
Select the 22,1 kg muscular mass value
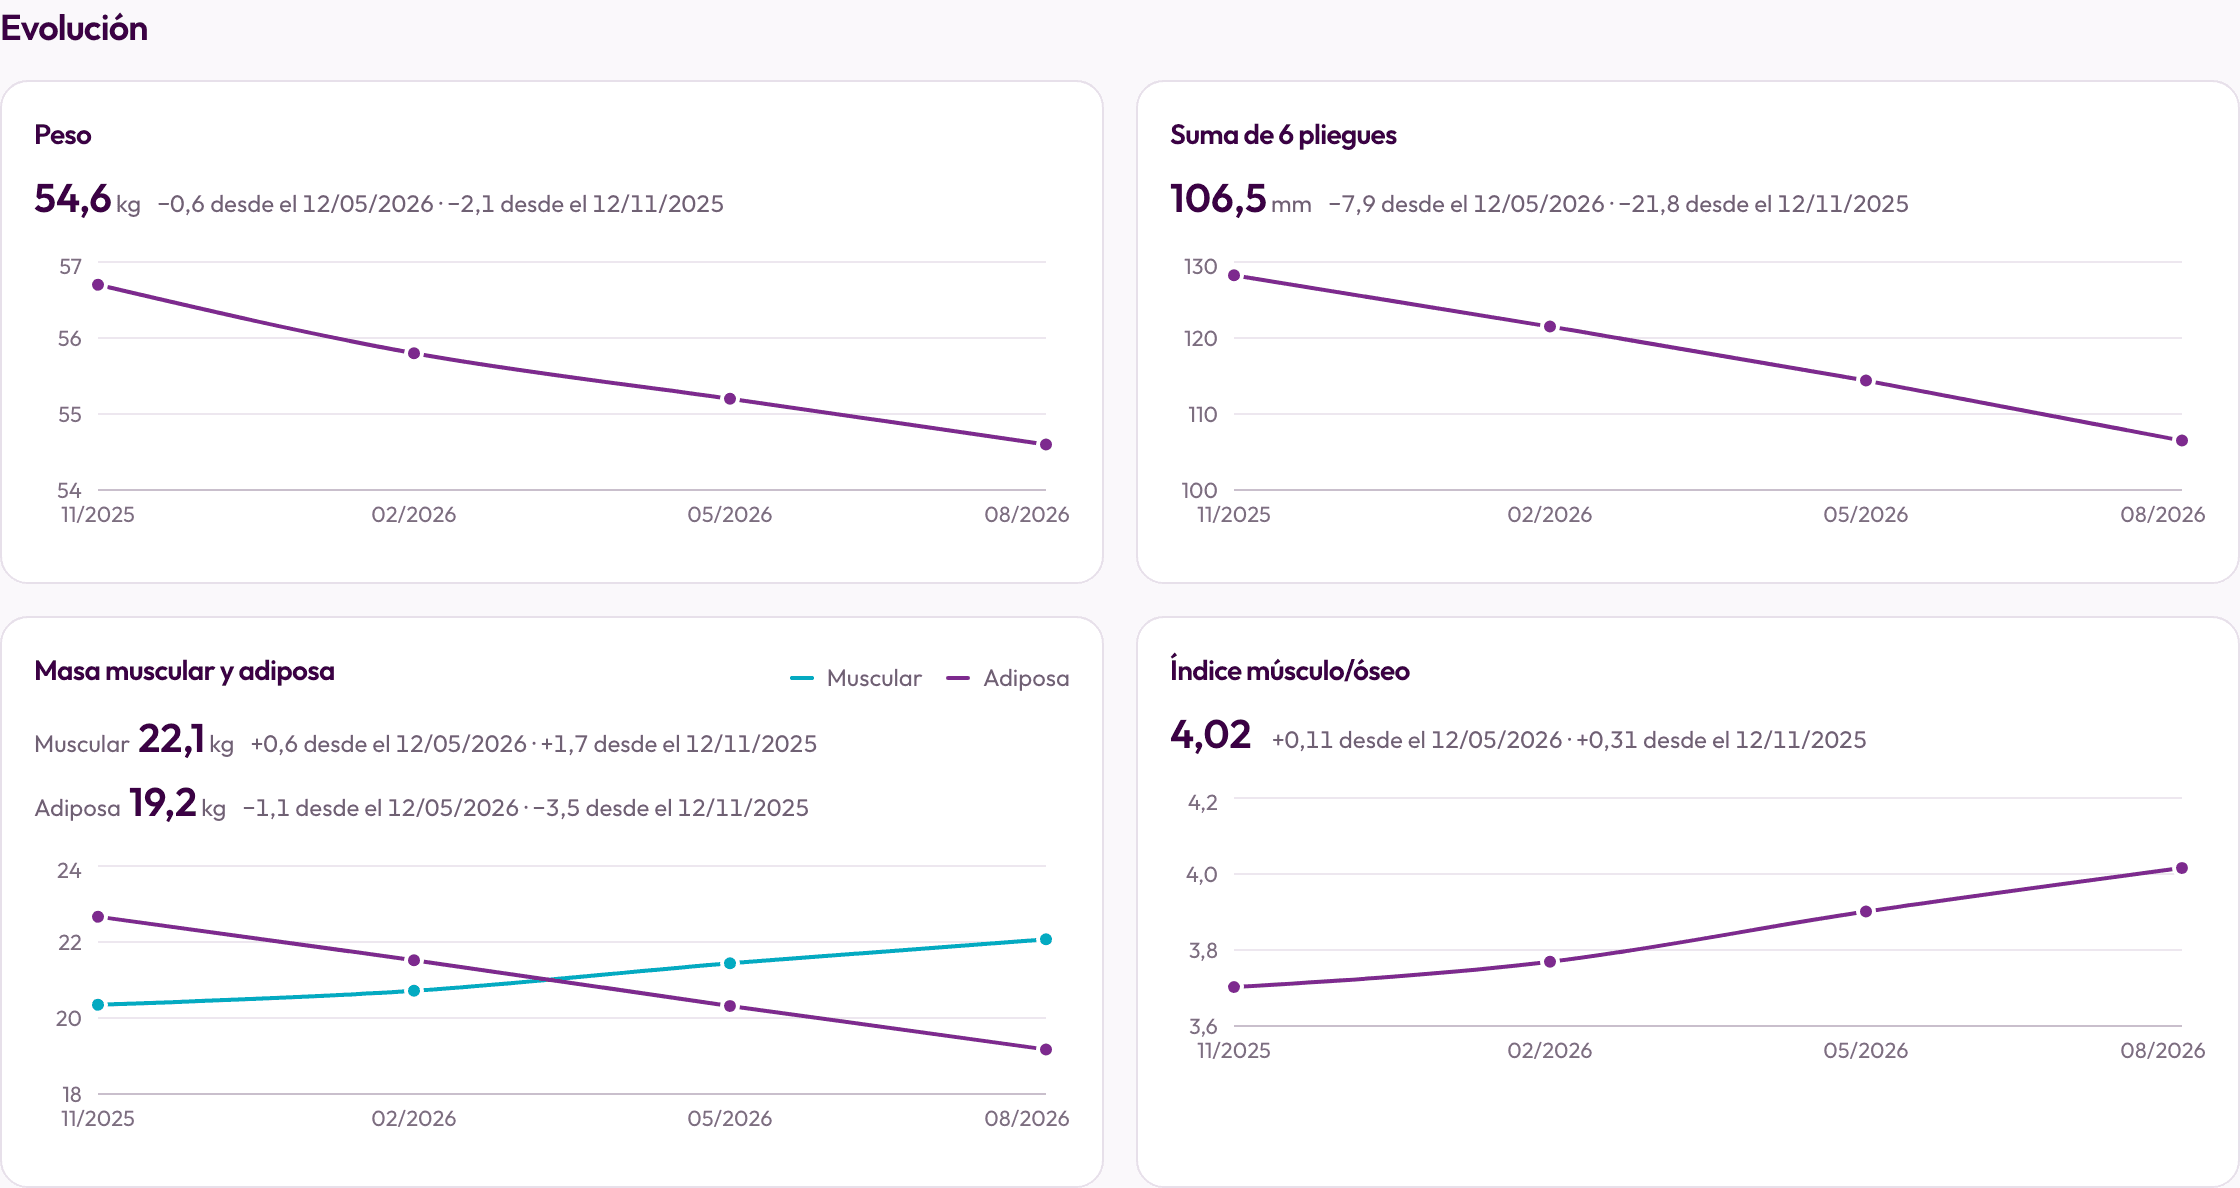click(186, 740)
